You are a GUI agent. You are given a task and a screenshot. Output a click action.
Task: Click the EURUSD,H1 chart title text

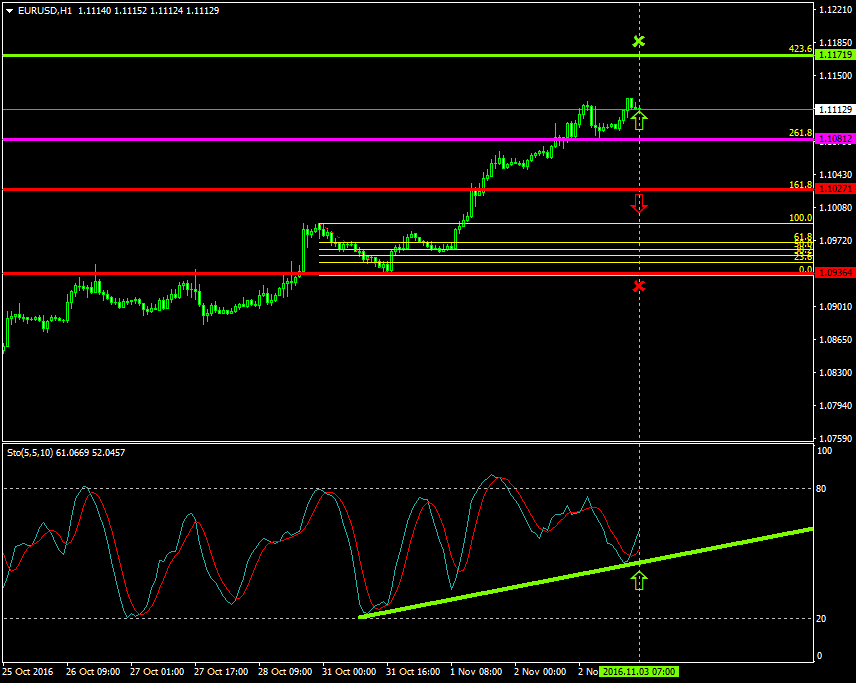click(x=45, y=10)
